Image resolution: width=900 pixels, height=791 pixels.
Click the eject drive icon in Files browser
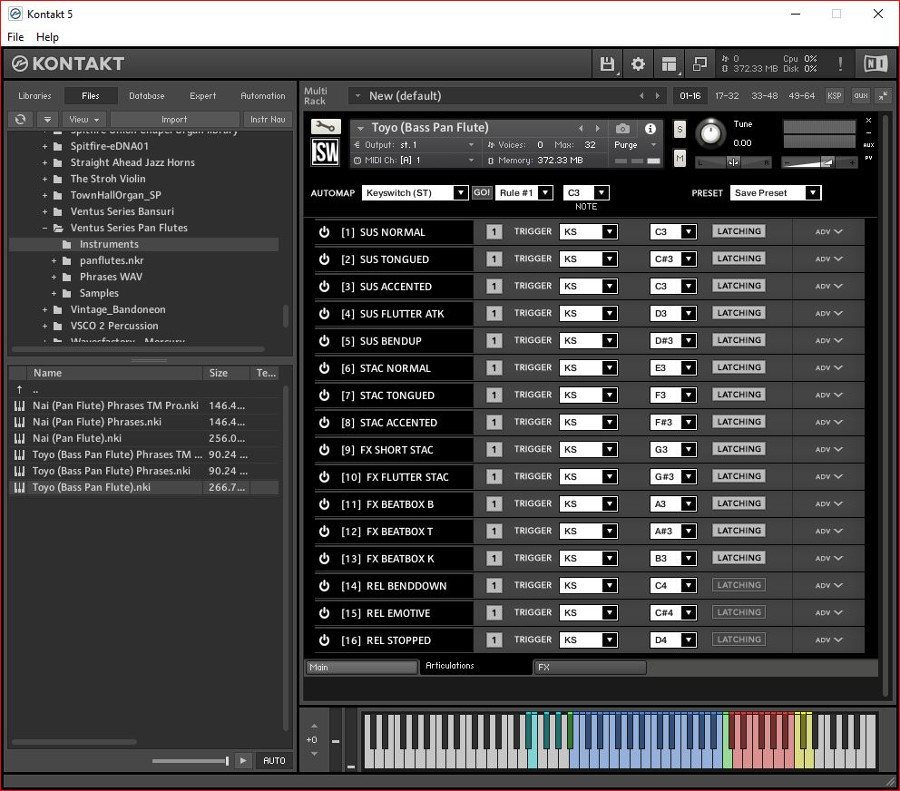coord(48,119)
